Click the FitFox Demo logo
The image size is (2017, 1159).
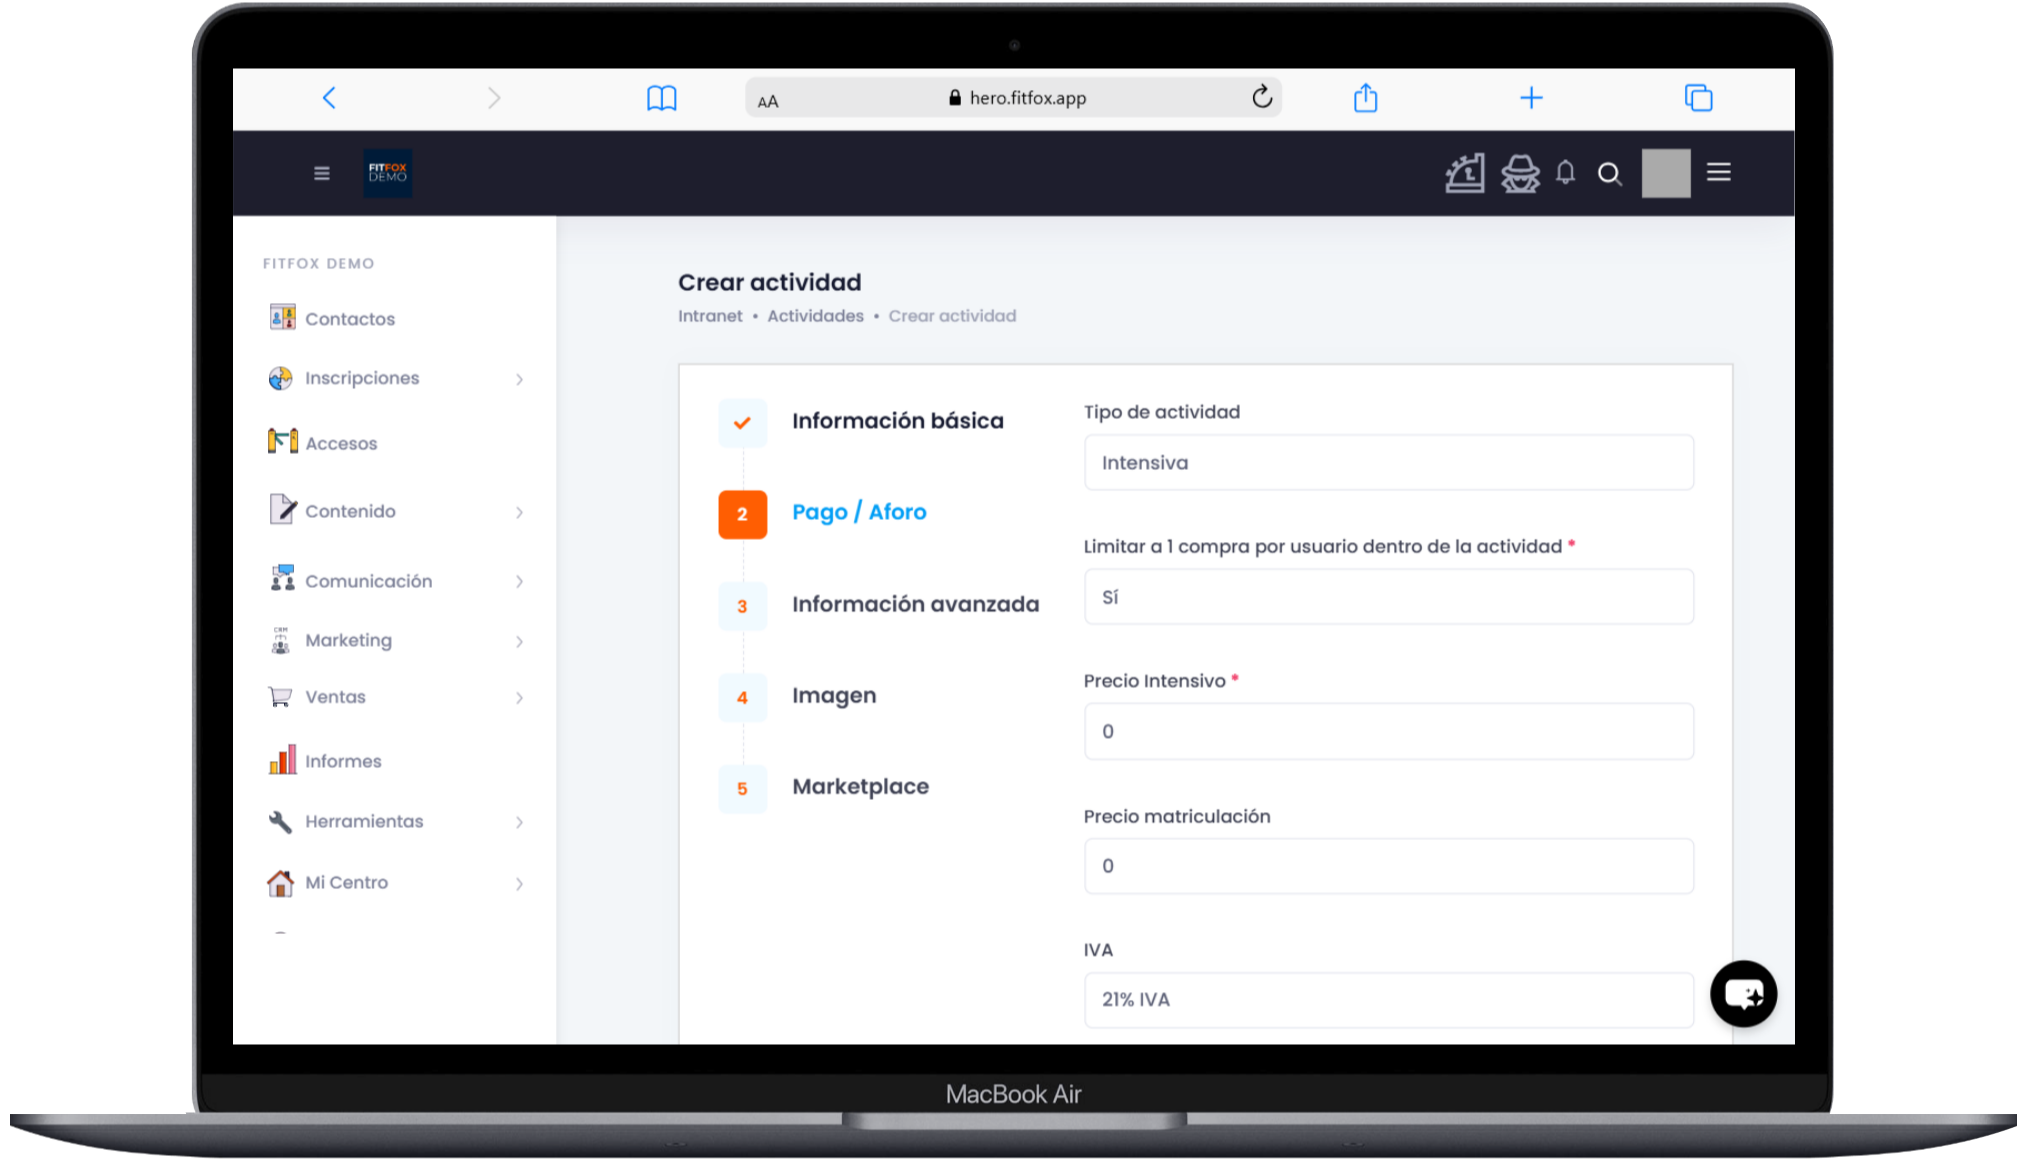[388, 173]
